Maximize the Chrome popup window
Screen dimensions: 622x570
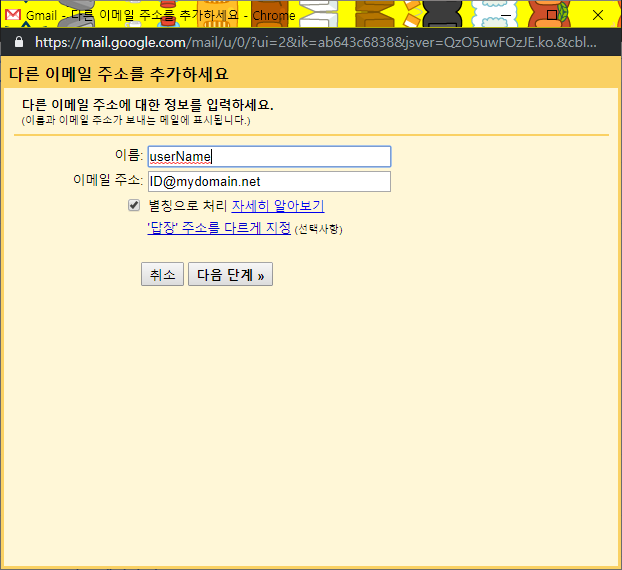tap(552, 15)
